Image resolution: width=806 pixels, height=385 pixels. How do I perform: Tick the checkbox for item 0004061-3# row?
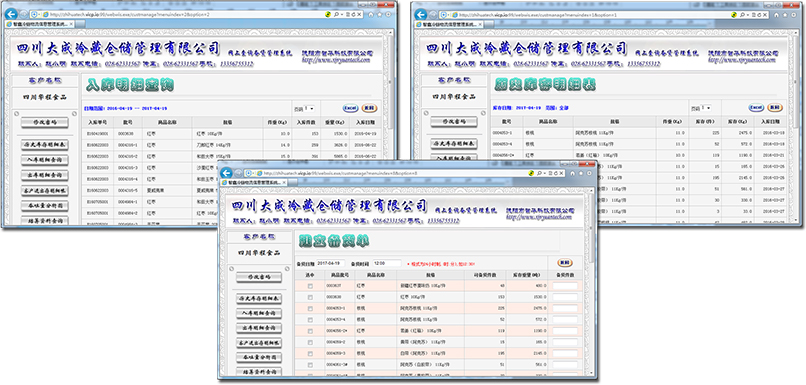pyautogui.click(x=309, y=365)
